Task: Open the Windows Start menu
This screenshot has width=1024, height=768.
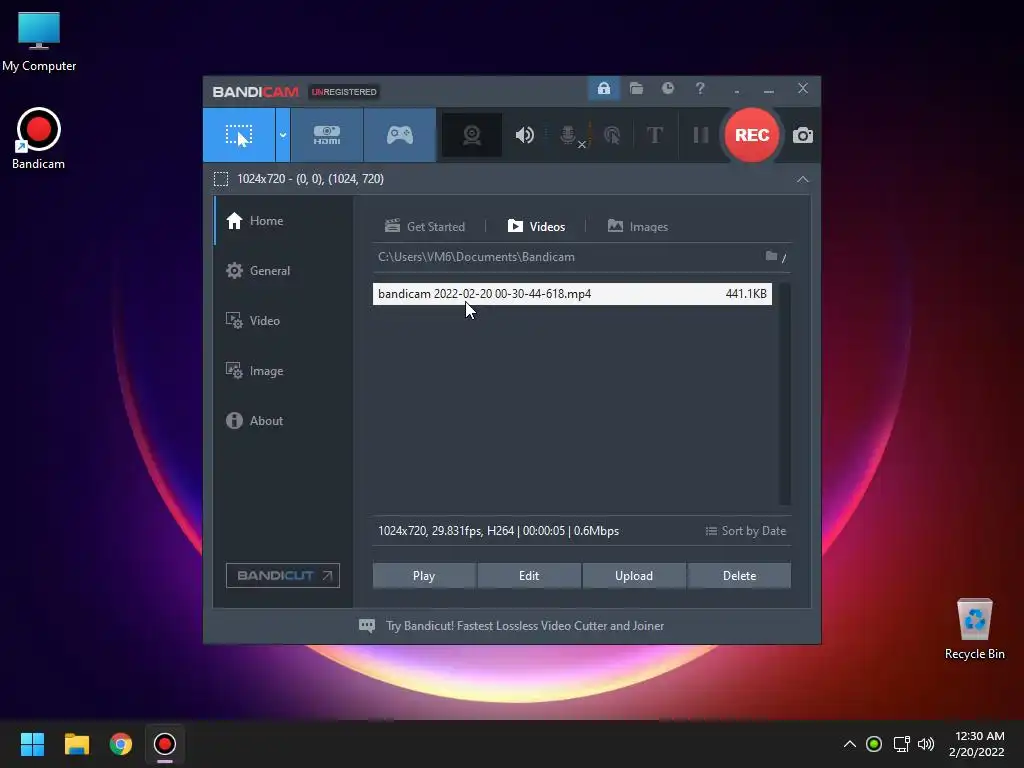Action: [32, 744]
